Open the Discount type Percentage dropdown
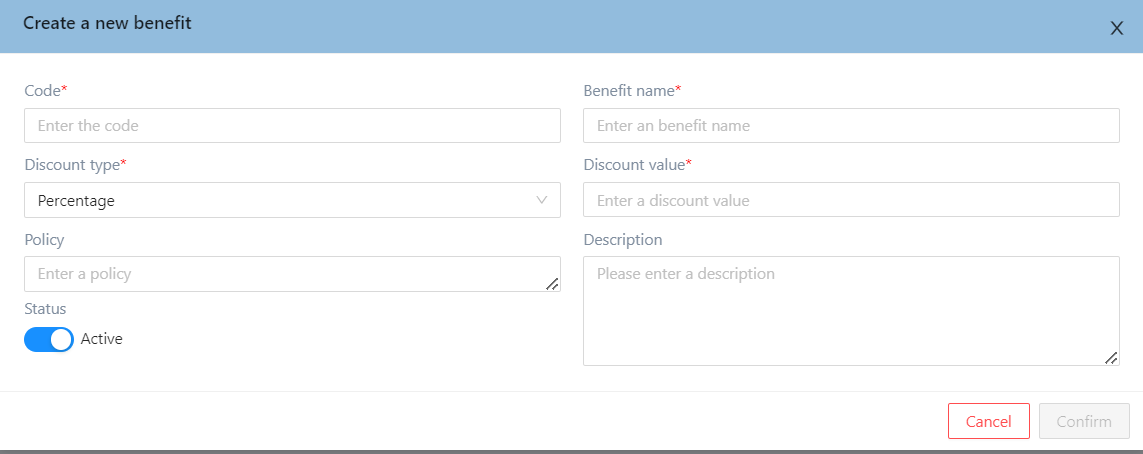This screenshot has height=454, width=1143. 280,200
